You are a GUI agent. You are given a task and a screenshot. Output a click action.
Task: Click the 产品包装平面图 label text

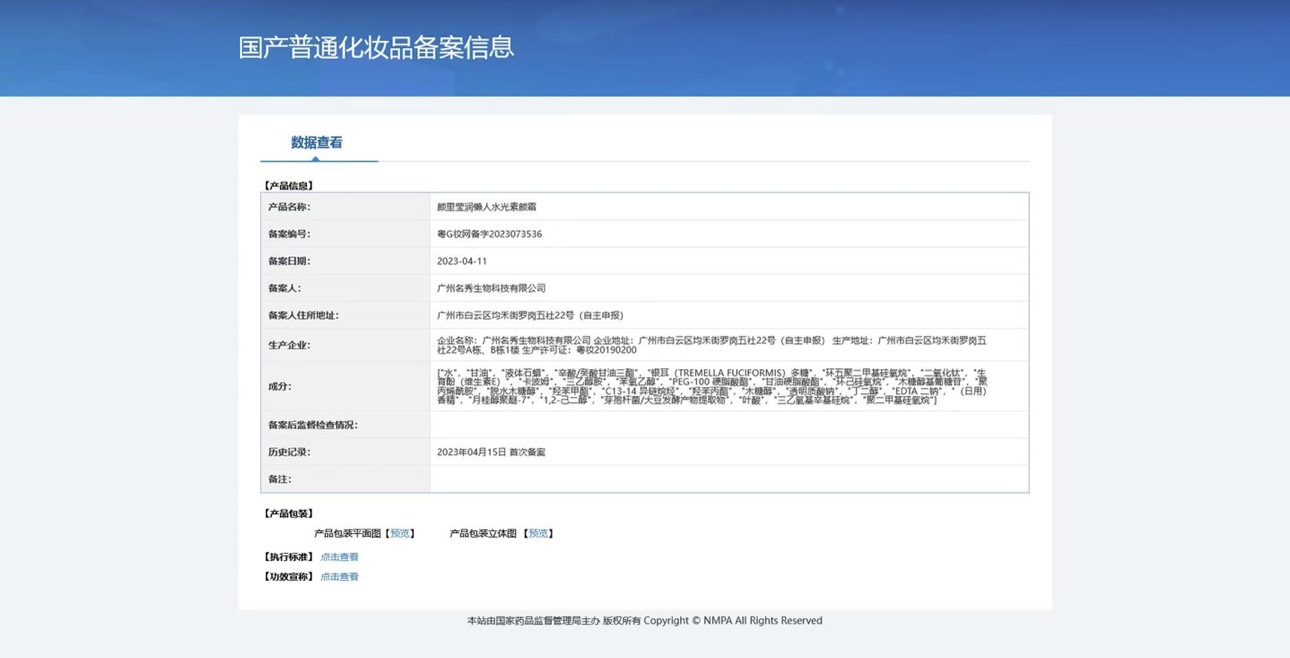(x=348, y=534)
